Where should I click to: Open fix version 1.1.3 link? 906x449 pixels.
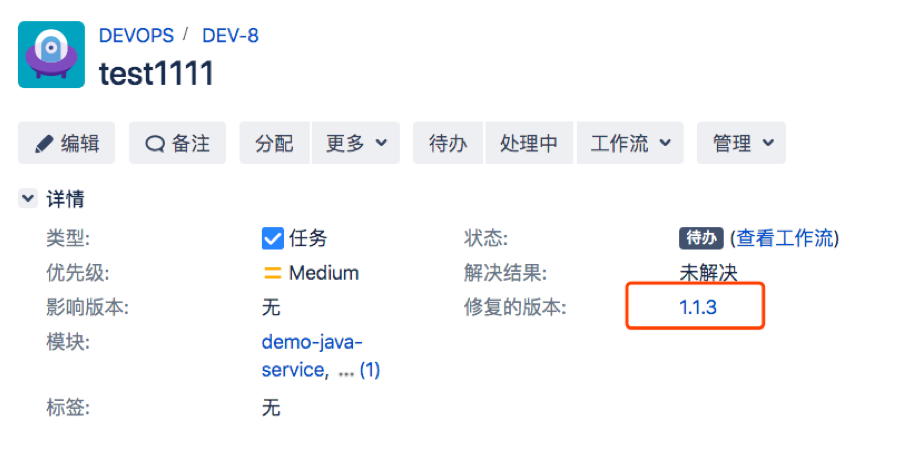[x=698, y=307]
